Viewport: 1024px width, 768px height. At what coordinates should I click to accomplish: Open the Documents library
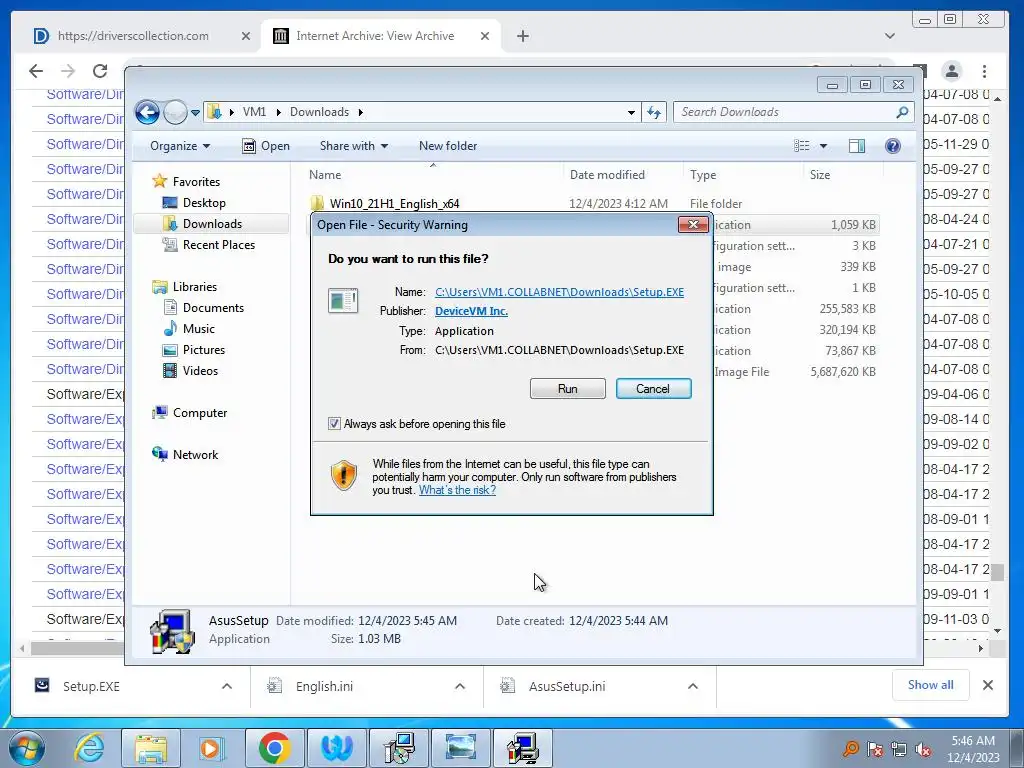coord(213,308)
